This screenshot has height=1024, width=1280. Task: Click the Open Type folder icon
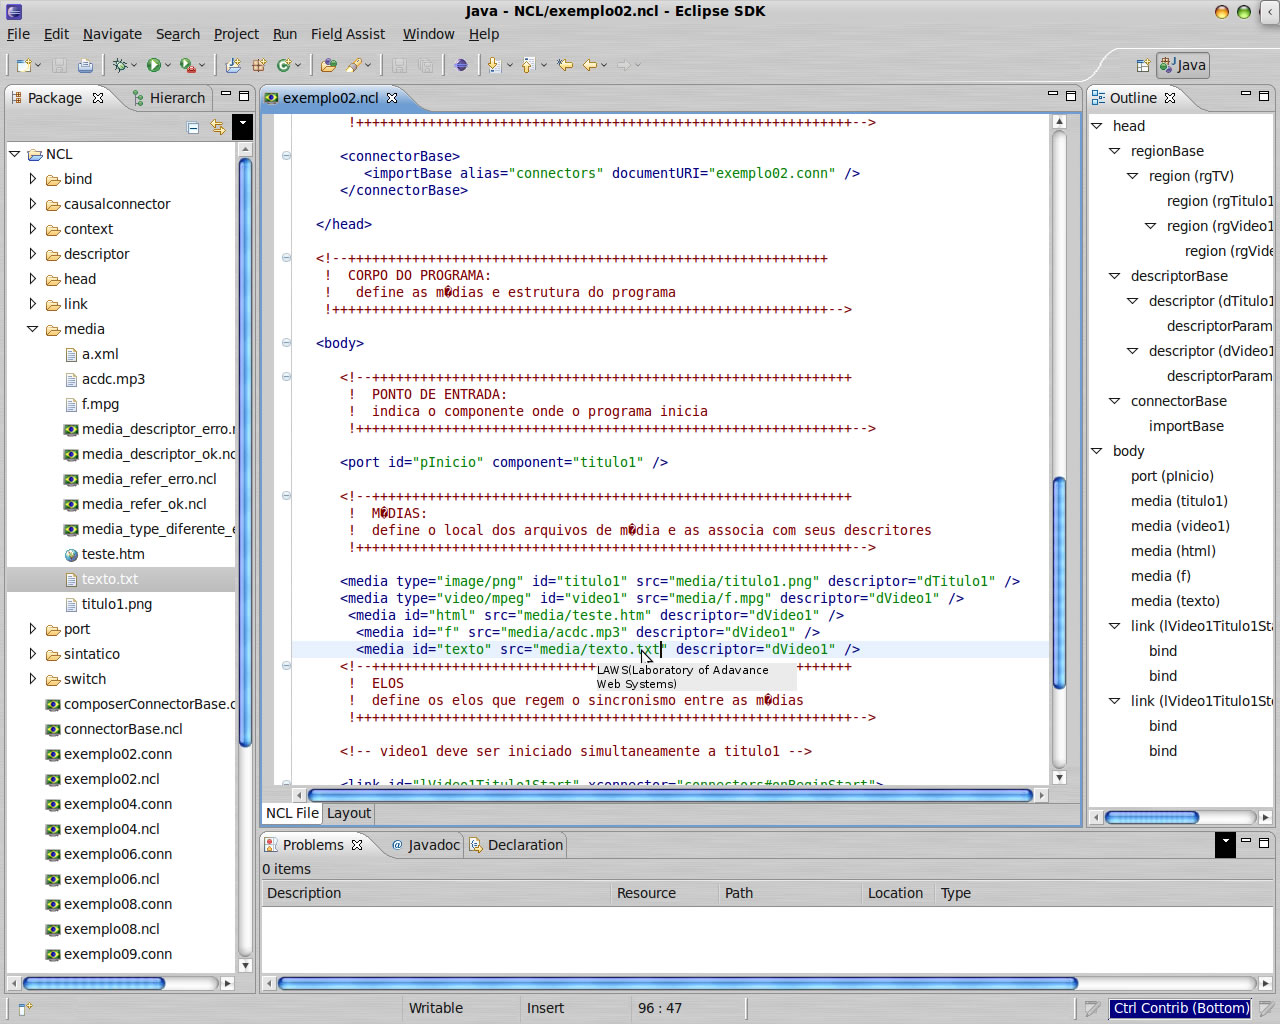pyautogui.click(x=328, y=65)
